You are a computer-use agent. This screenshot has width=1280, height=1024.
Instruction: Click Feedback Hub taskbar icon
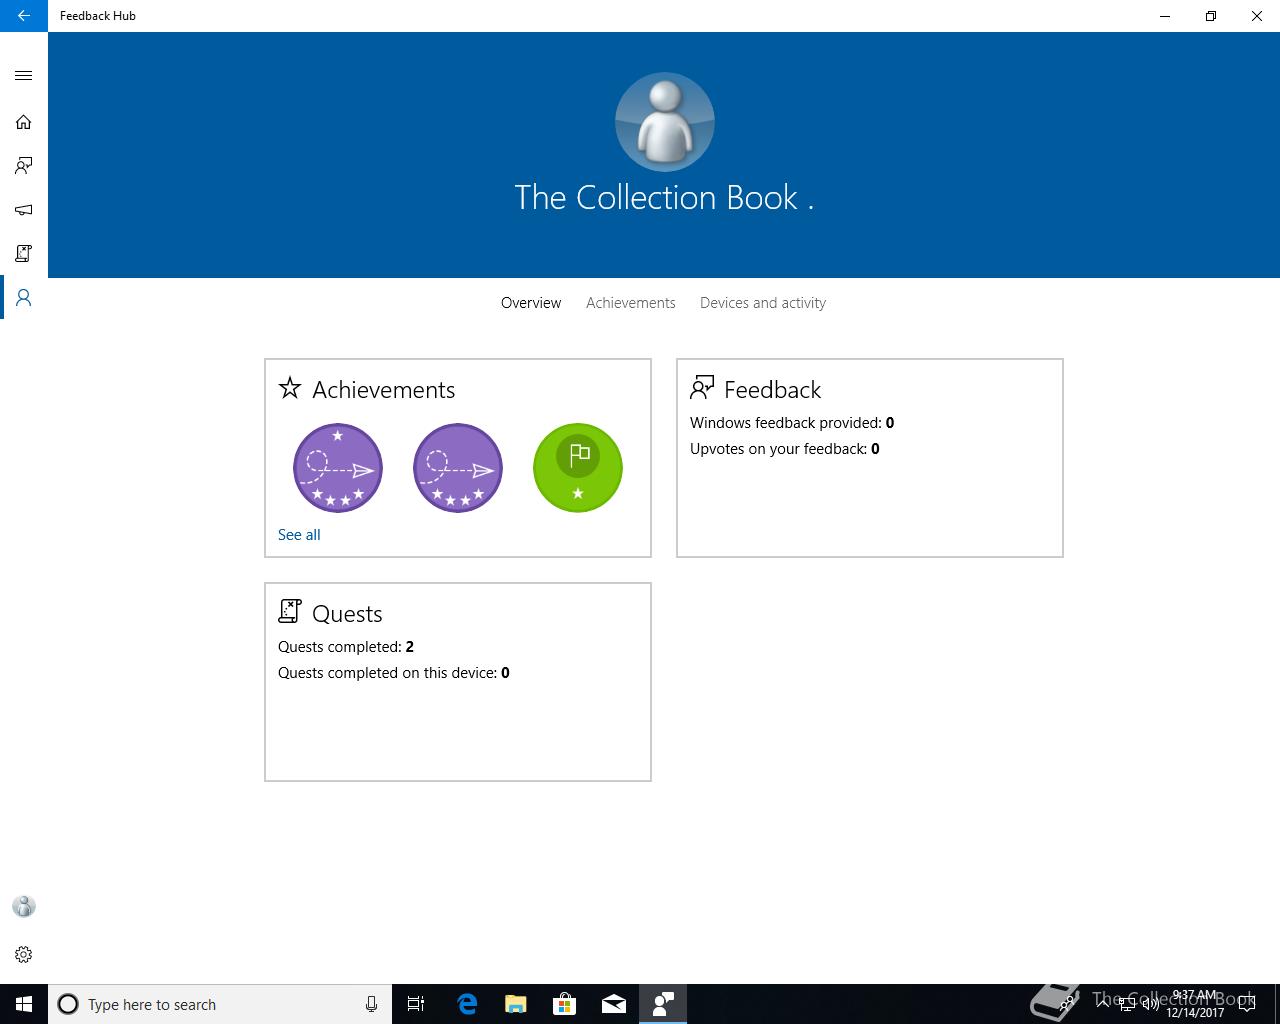point(663,1004)
